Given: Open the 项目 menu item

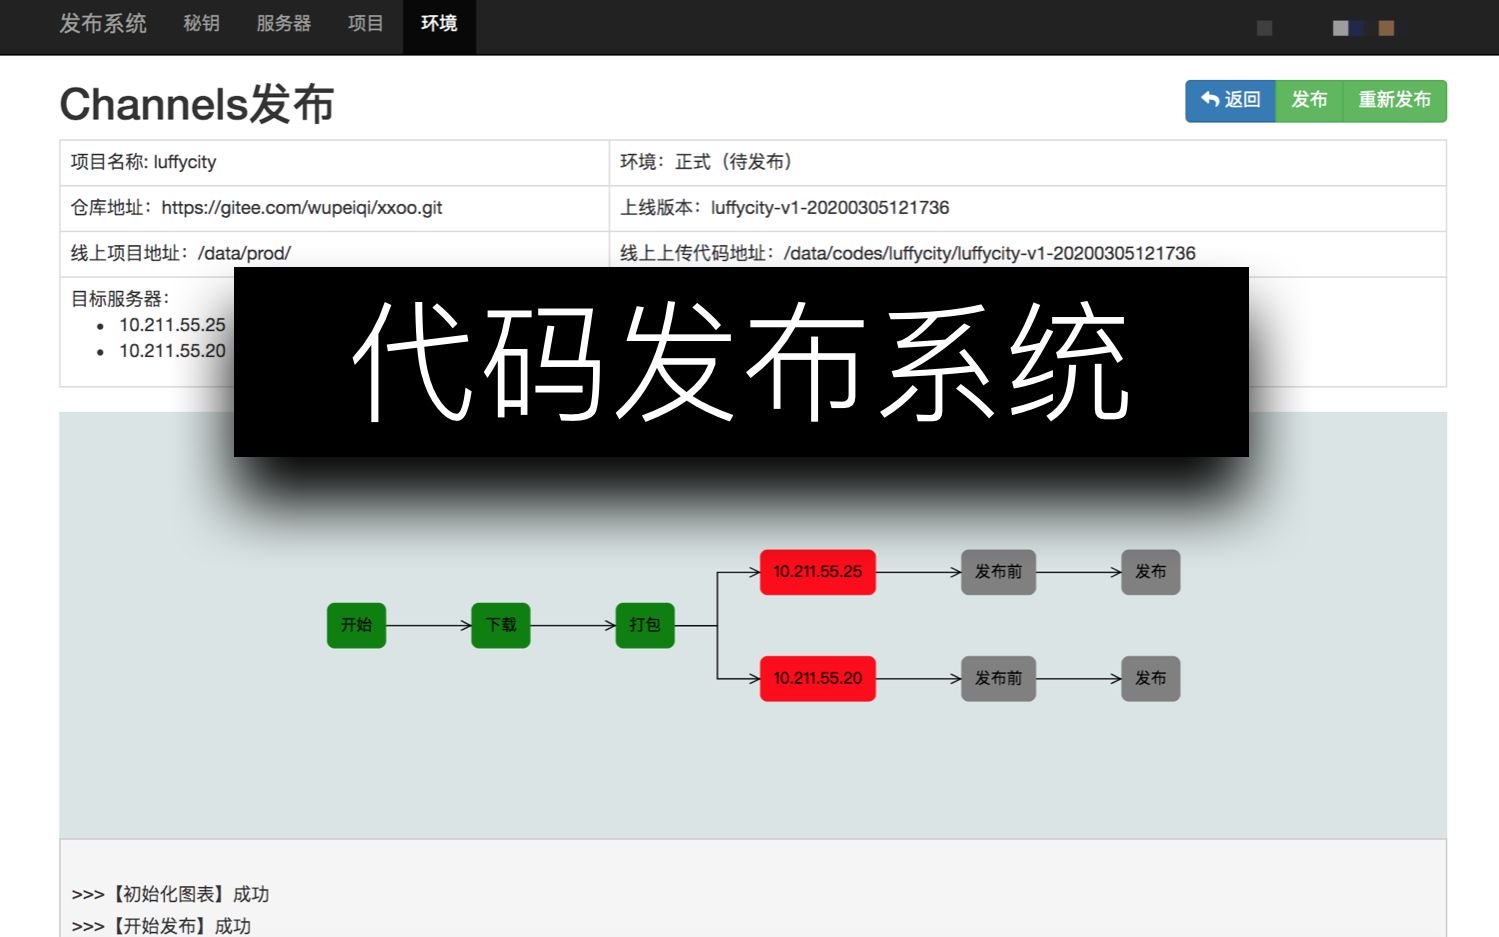Looking at the screenshot, I should pos(366,24).
